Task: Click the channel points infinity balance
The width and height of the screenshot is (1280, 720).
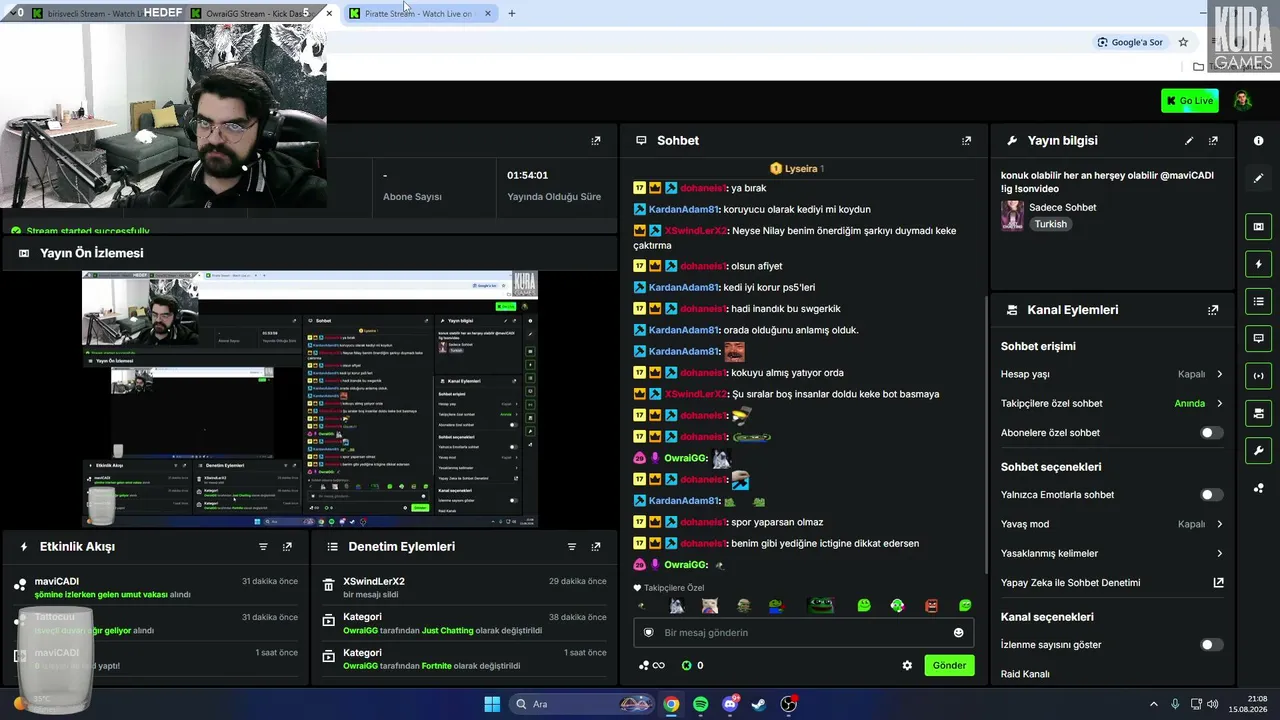Action: 652,665
